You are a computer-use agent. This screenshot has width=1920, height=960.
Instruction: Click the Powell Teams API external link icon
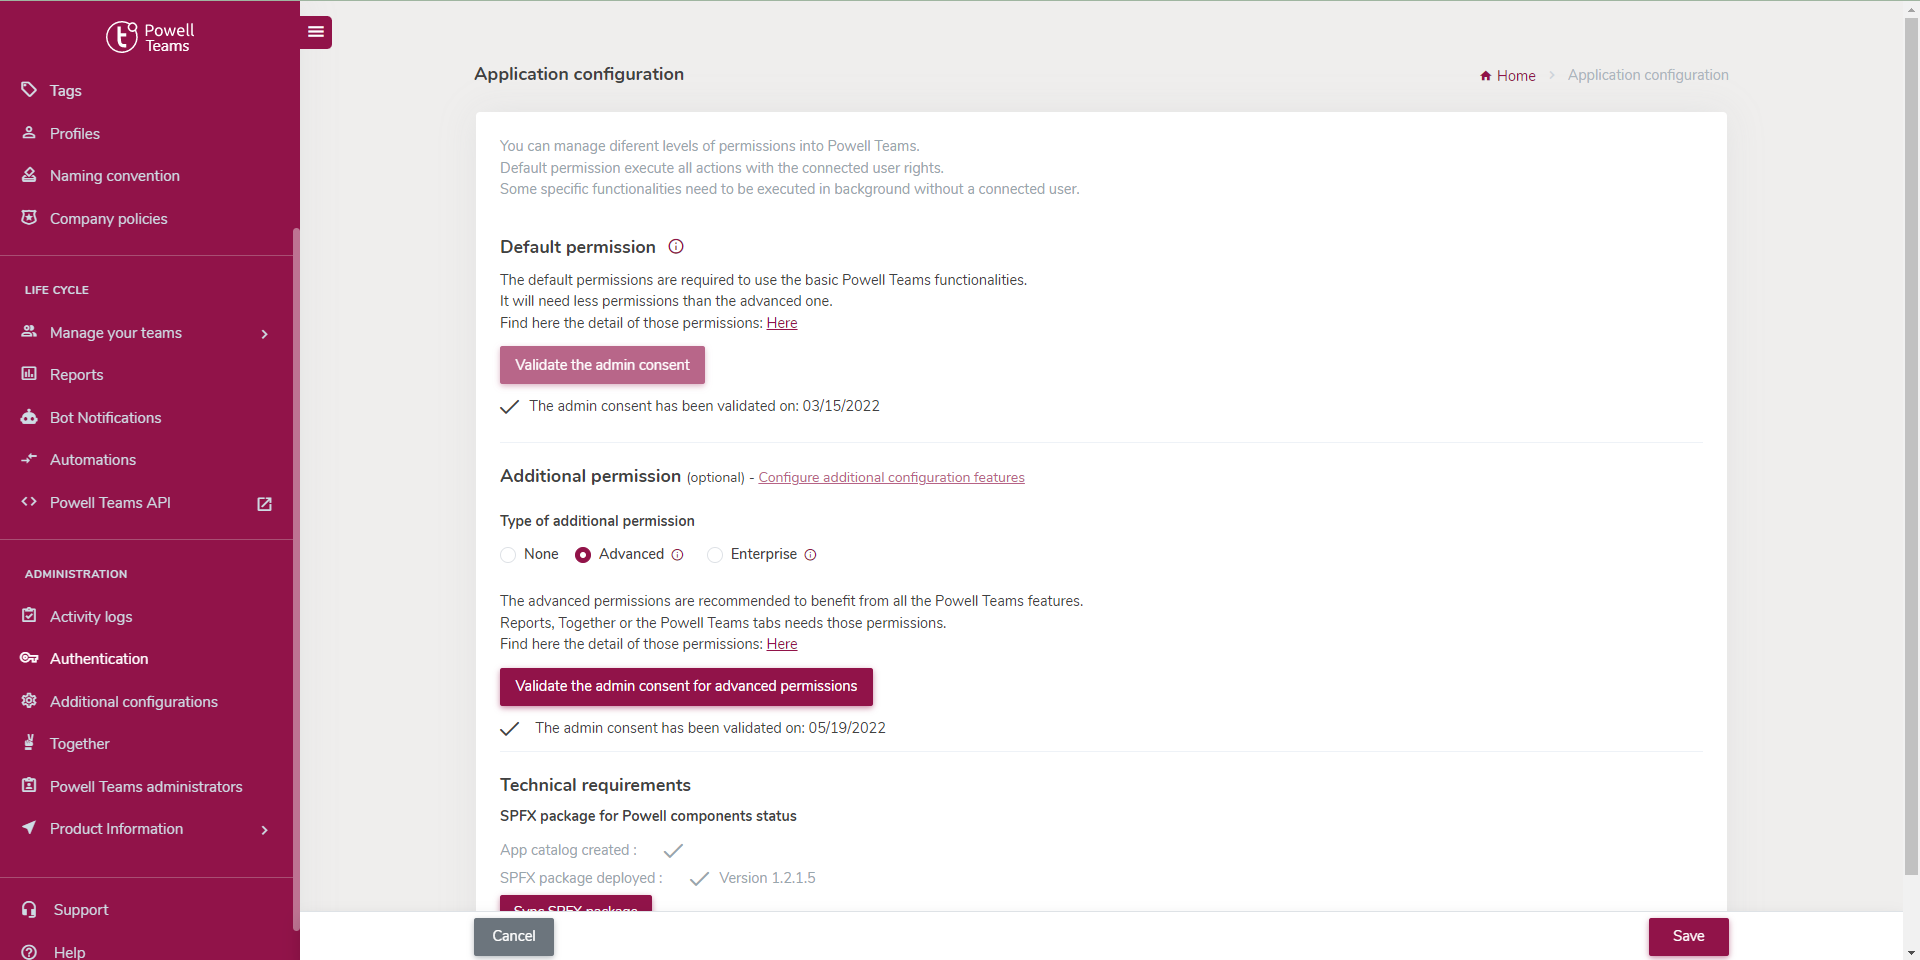tap(263, 504)
